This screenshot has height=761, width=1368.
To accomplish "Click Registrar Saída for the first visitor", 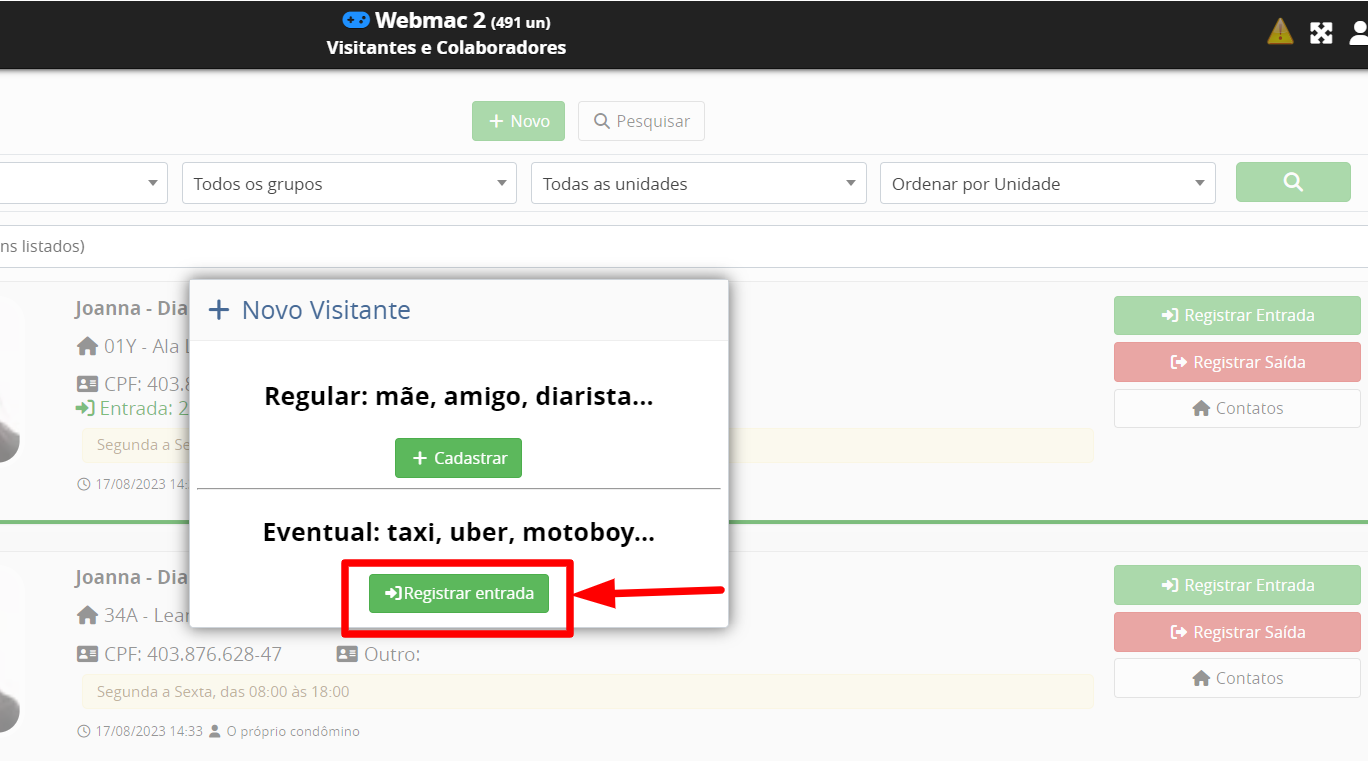I will pyautogui.click(x=1237, y=362).
